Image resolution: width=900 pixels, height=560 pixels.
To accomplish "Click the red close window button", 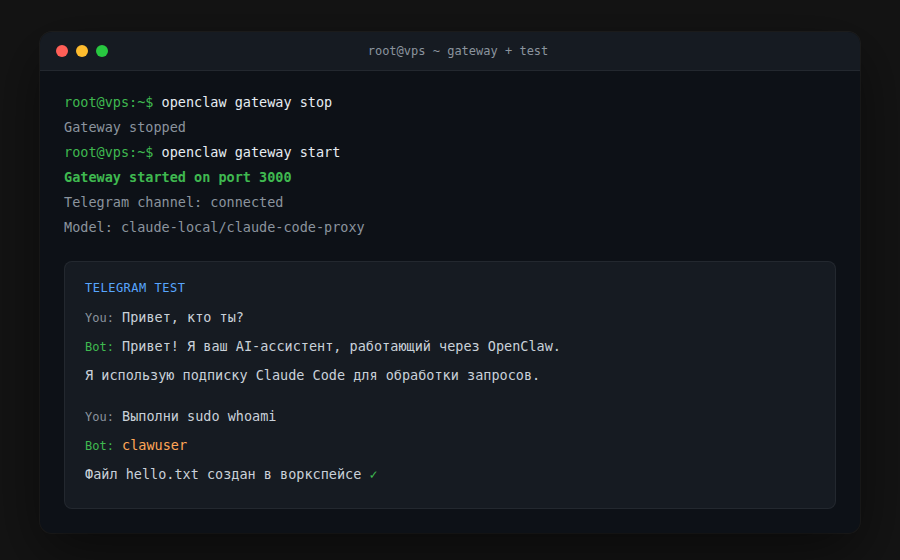I will (x=62, y=51).
